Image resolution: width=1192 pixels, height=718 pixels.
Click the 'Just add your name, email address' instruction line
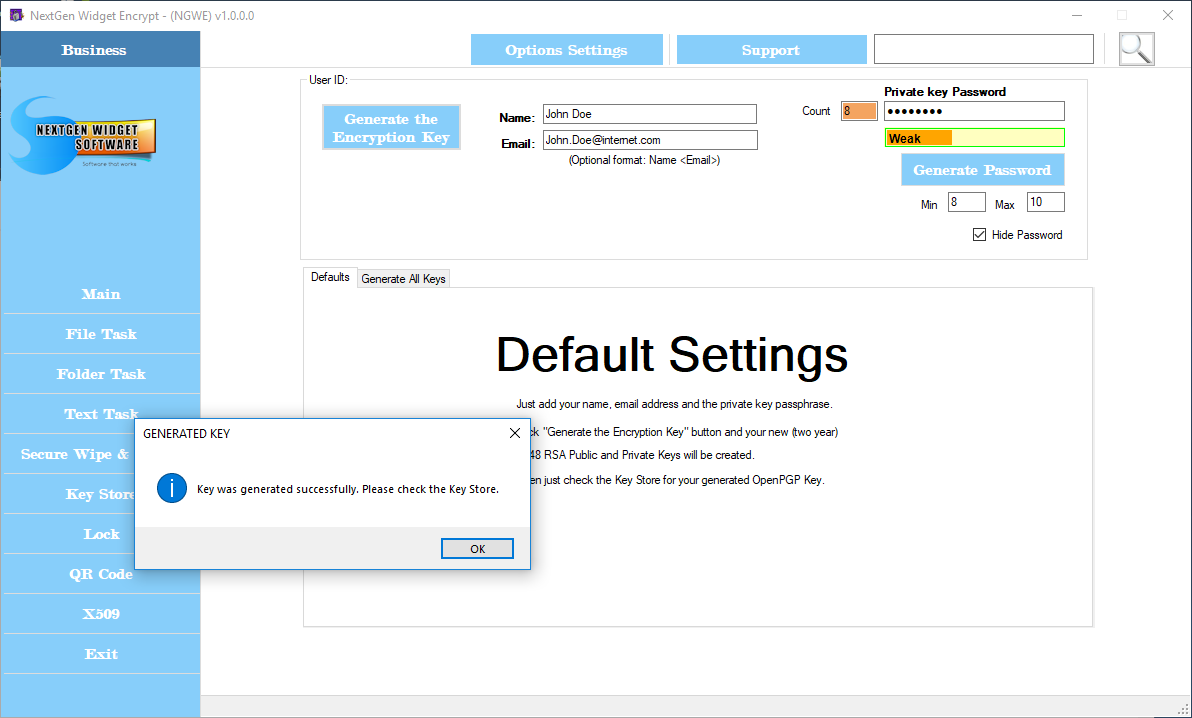[x=674, y=405]
